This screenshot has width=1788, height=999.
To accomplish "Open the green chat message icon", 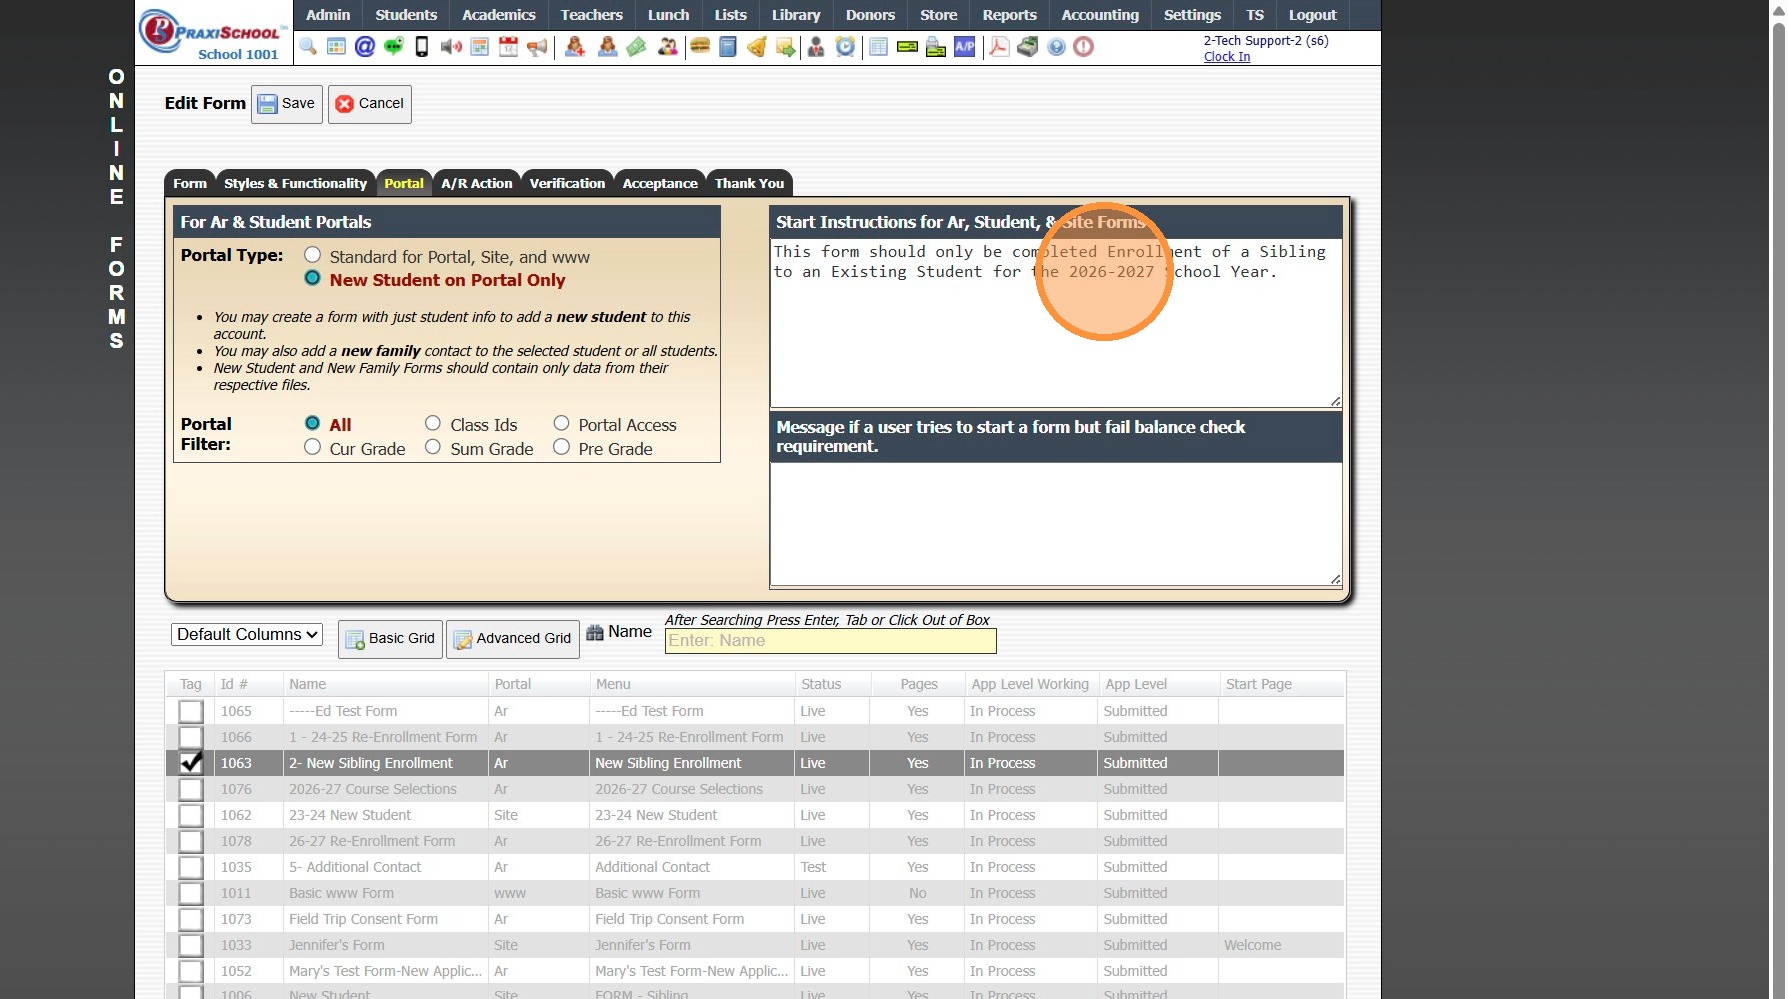I will coord(394,47).
